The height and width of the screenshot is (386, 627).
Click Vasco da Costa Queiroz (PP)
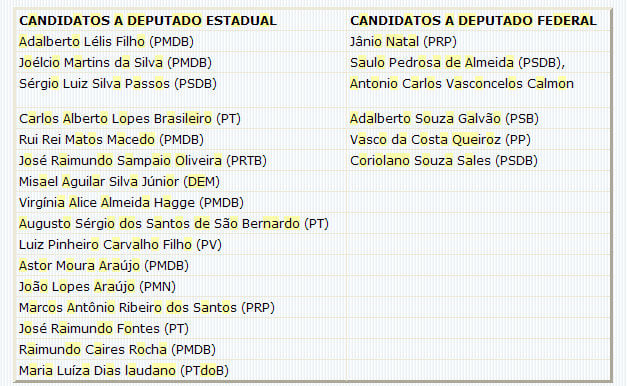[441, 140]
